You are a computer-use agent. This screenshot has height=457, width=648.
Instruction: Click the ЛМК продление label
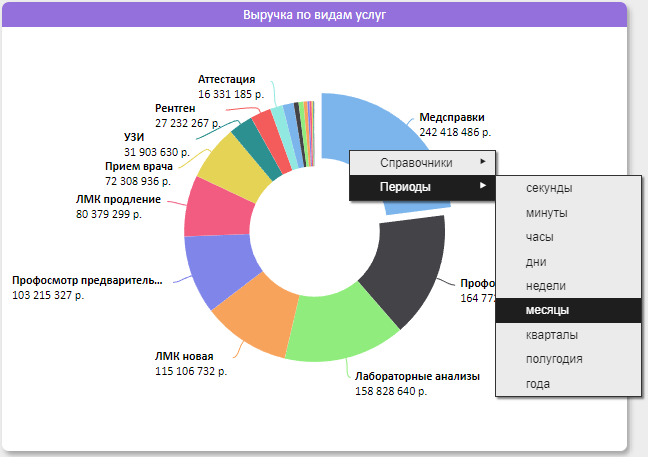tap(118, 199)
